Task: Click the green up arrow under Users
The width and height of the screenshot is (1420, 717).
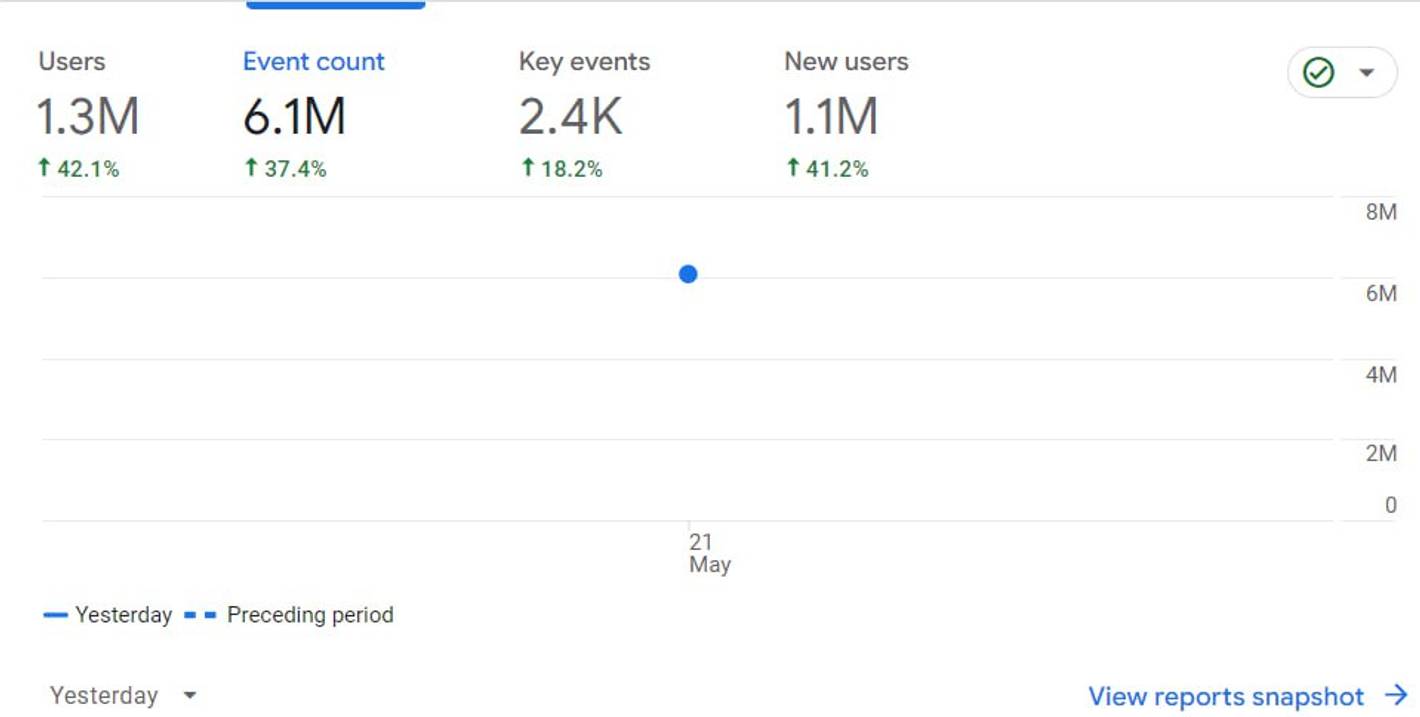Action: pos(44,169)
